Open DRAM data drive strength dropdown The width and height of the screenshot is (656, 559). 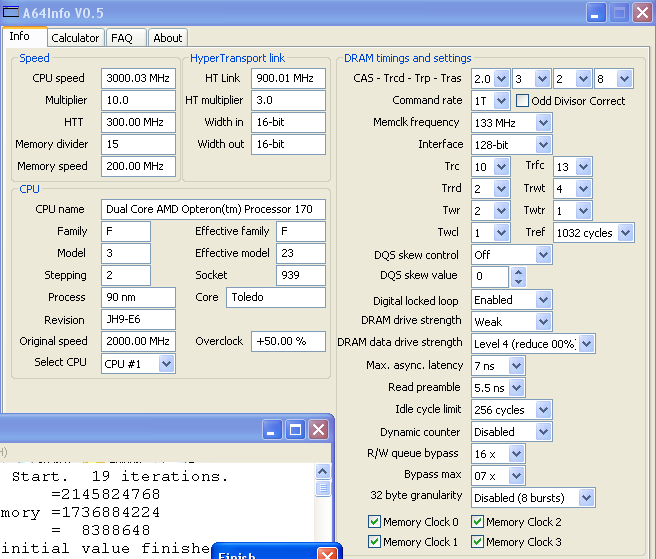pyautogui.click(x=587, y=344)
